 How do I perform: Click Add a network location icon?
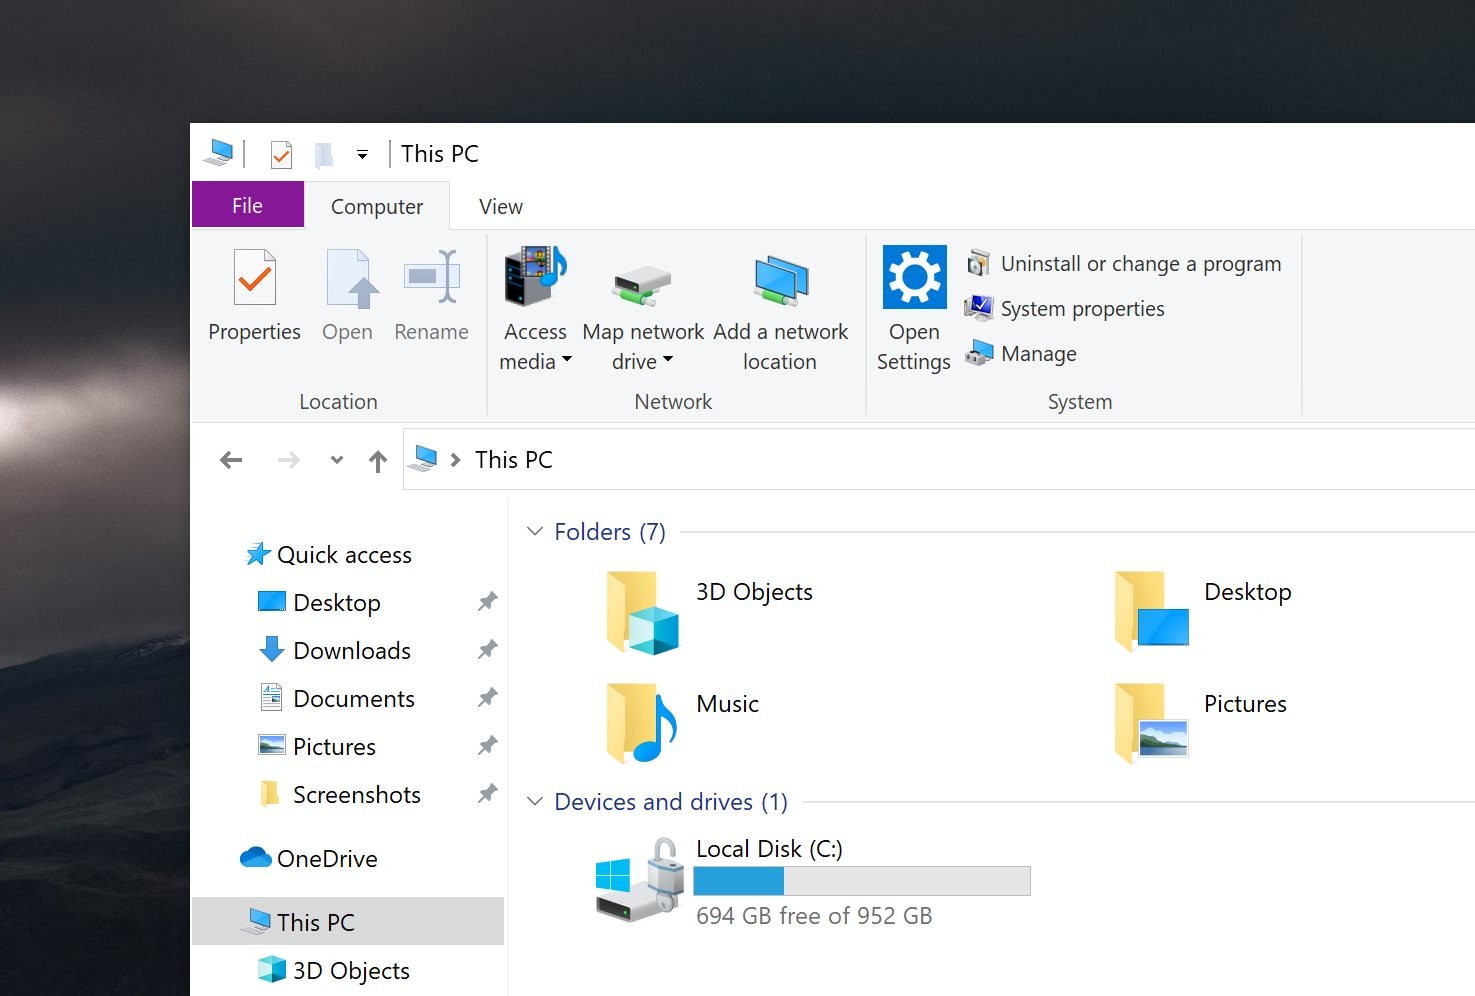click(x=781, y=280)
